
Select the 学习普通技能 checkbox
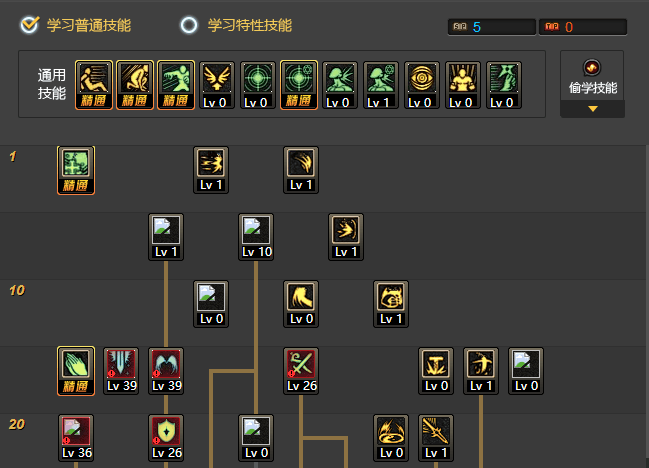tap(30, 25)
